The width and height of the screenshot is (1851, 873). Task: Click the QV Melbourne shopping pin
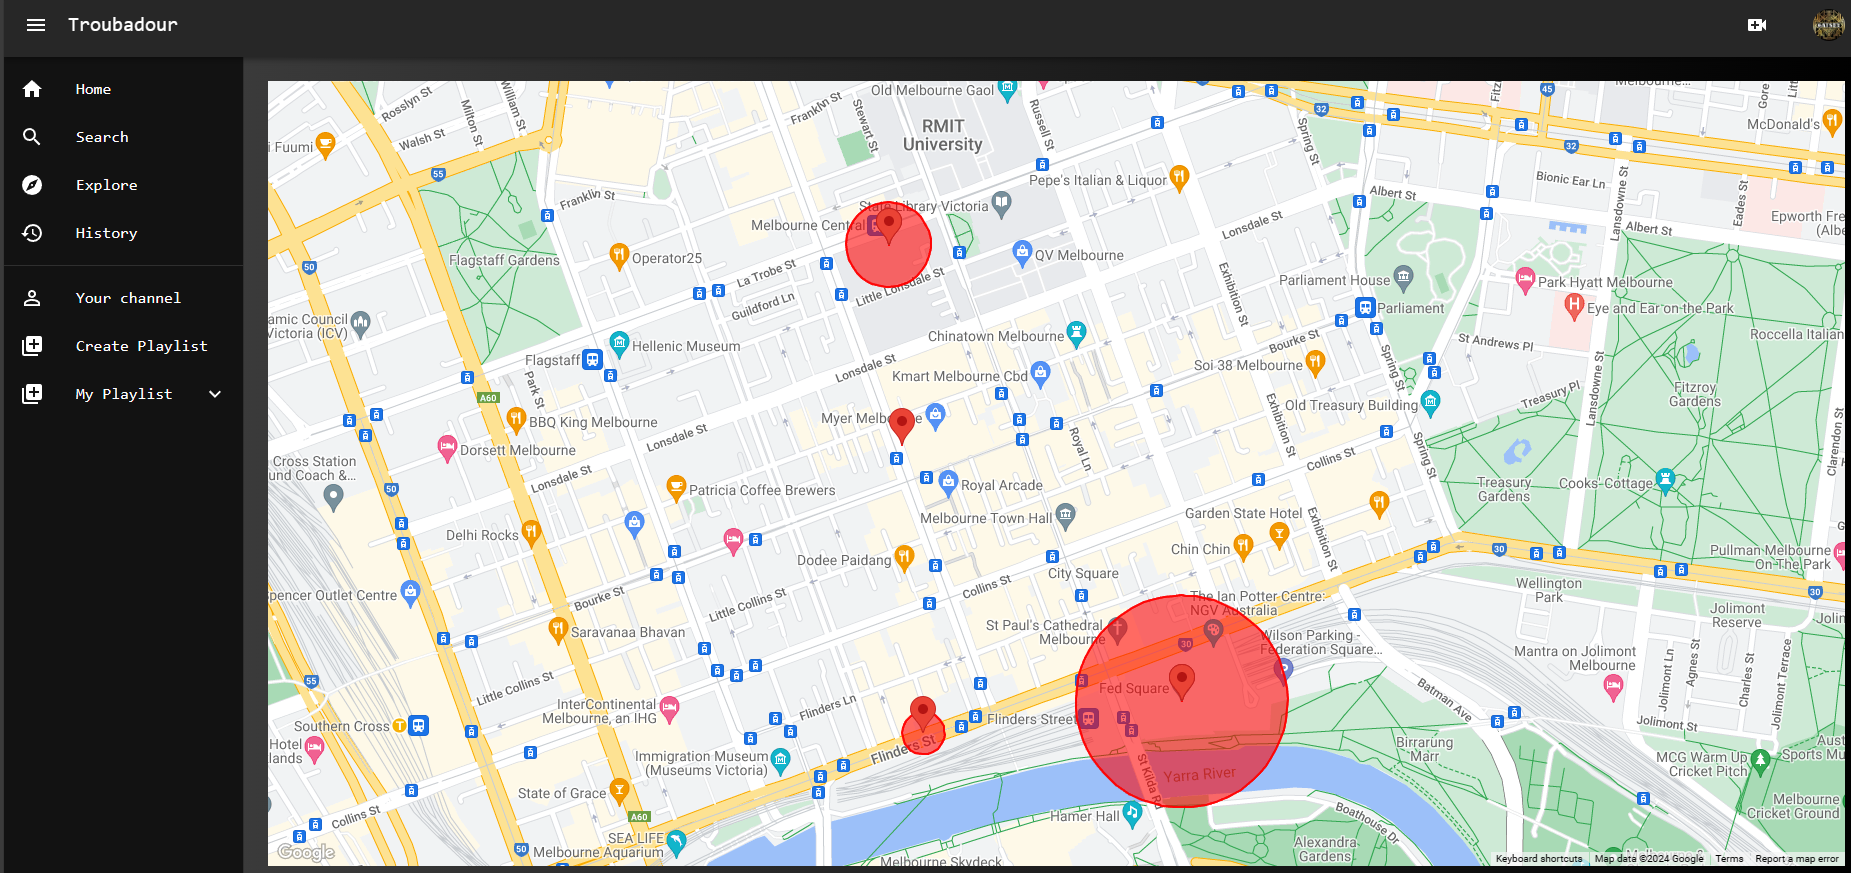(x=1022, y=252)
